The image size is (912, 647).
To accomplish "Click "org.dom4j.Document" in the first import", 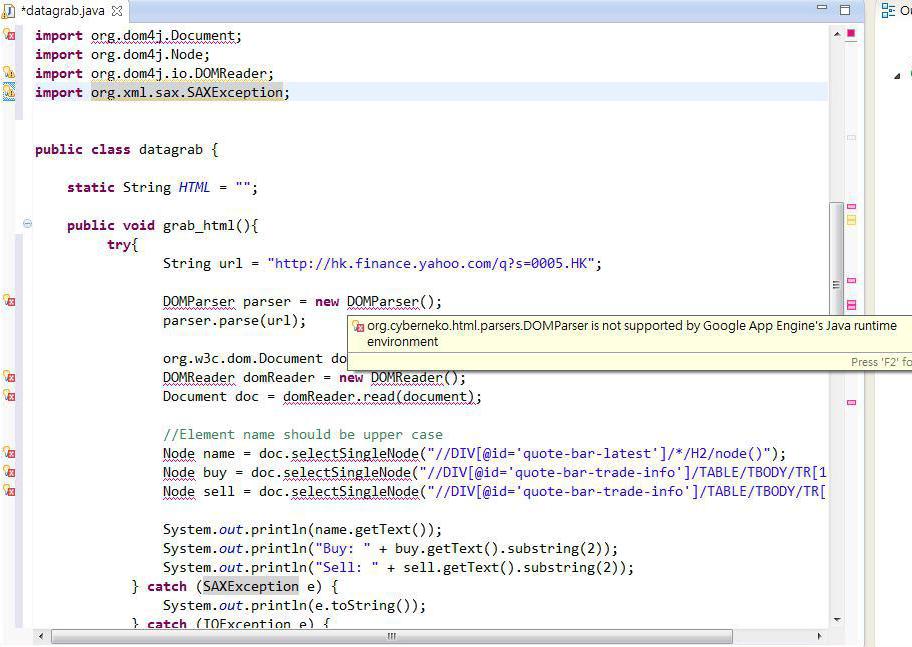I will click(x=163, y=35).
